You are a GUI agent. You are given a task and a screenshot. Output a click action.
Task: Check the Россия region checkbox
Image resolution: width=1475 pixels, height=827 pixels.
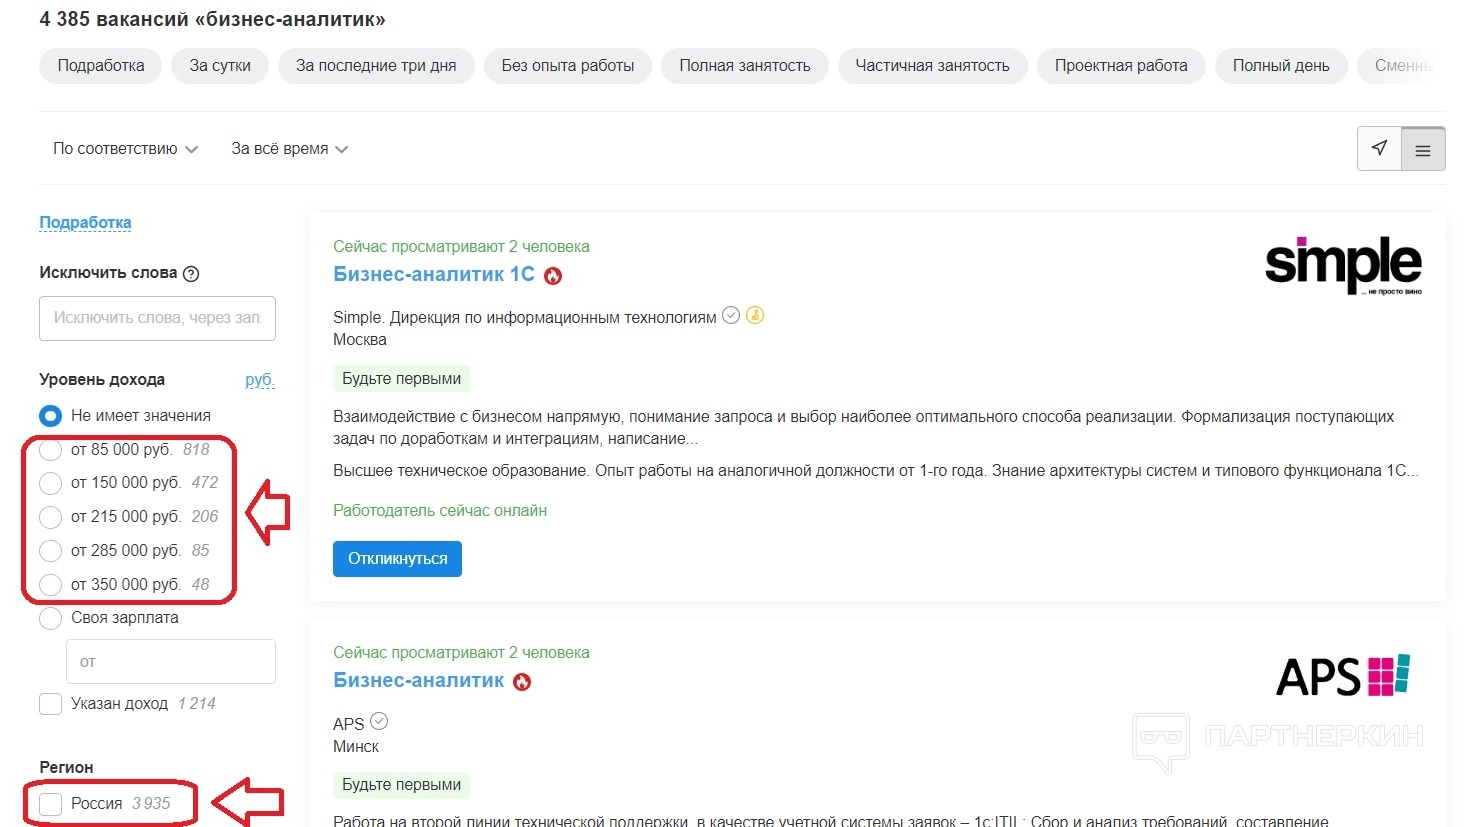(51, 804)
